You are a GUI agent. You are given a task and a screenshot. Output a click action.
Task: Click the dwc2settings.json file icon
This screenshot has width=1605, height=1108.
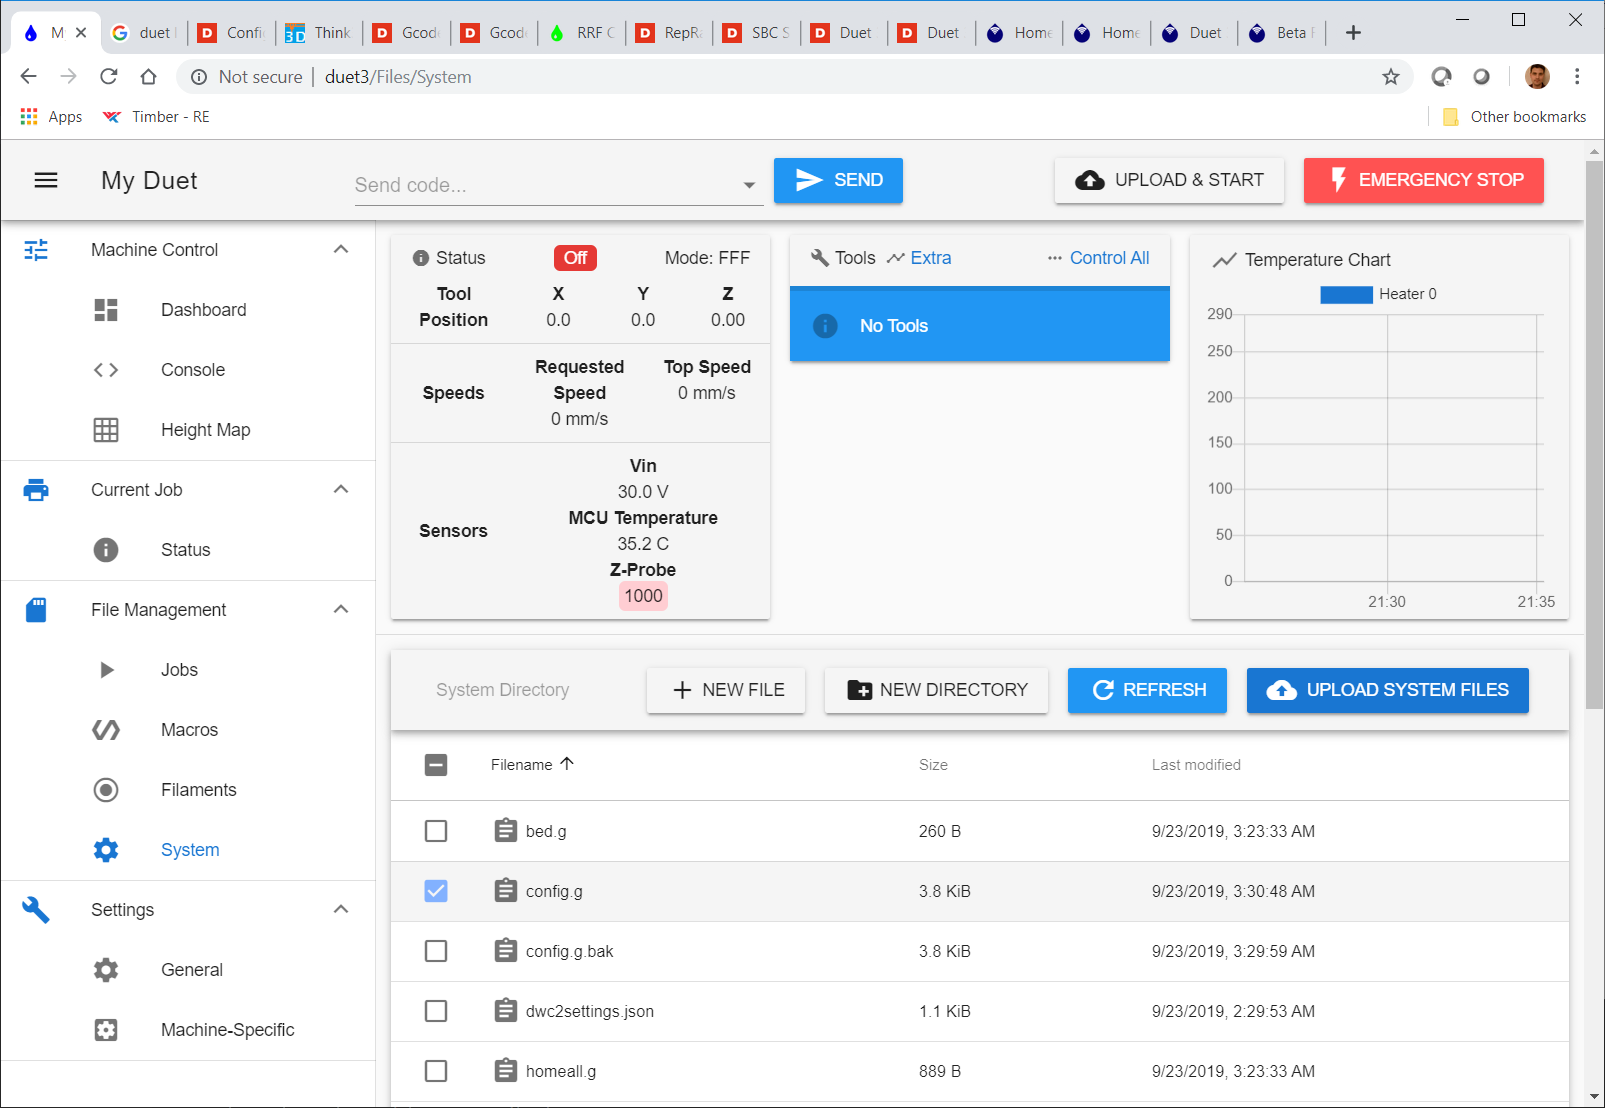(x=506, y=1011)
